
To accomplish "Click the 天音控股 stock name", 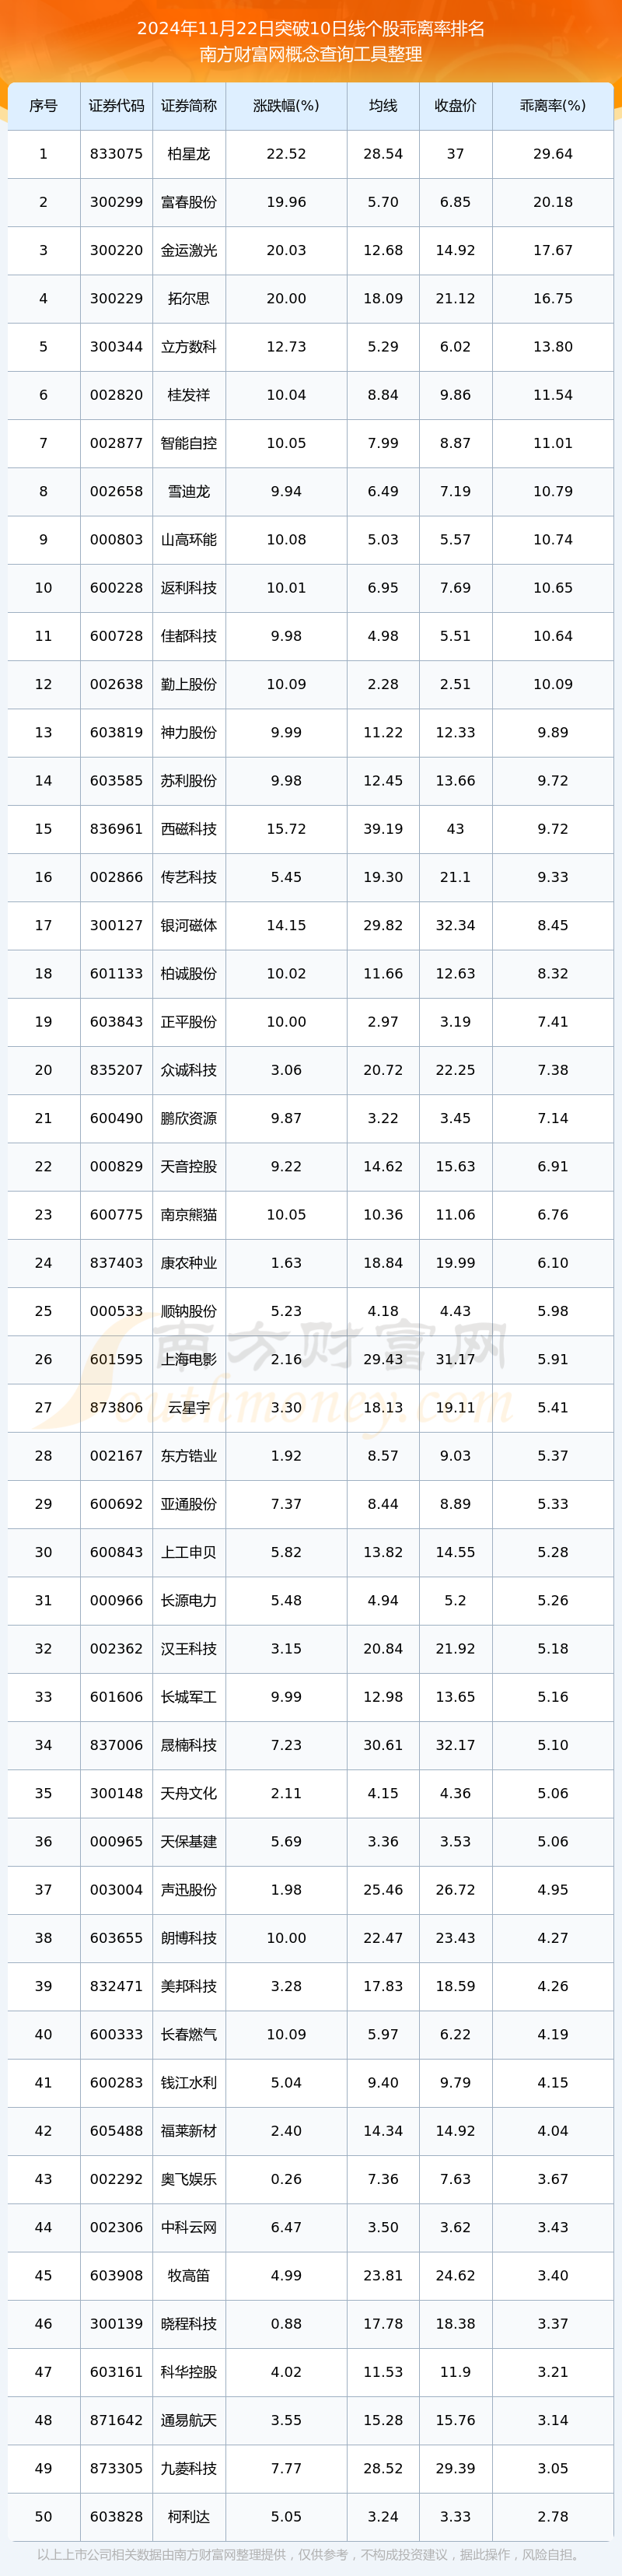I will point(189,1166).
